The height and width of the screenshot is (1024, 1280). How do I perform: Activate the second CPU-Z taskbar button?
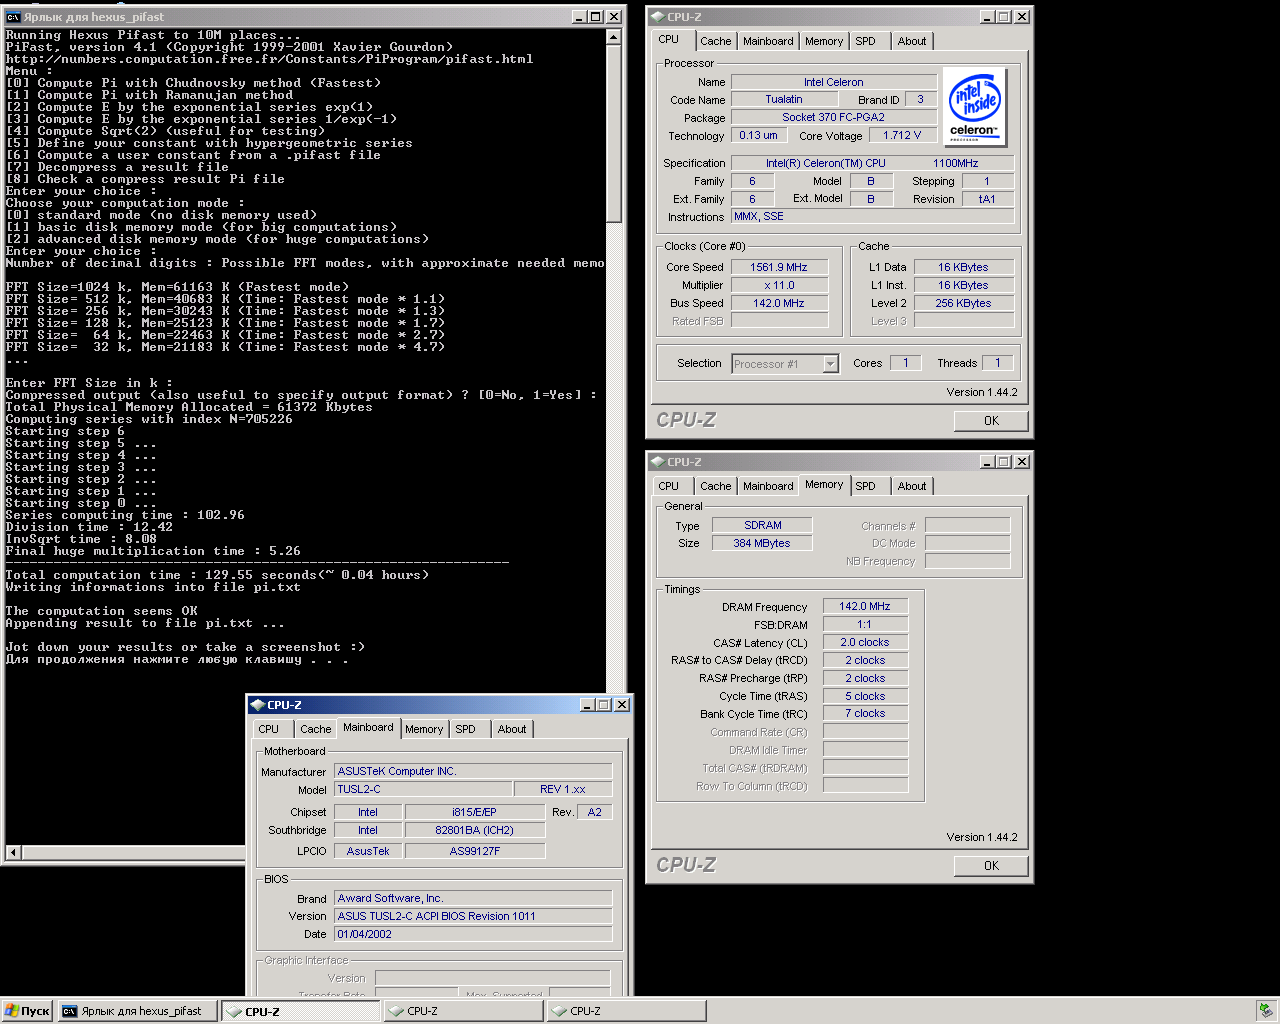pyautogui.click(x=463, y=1011)
